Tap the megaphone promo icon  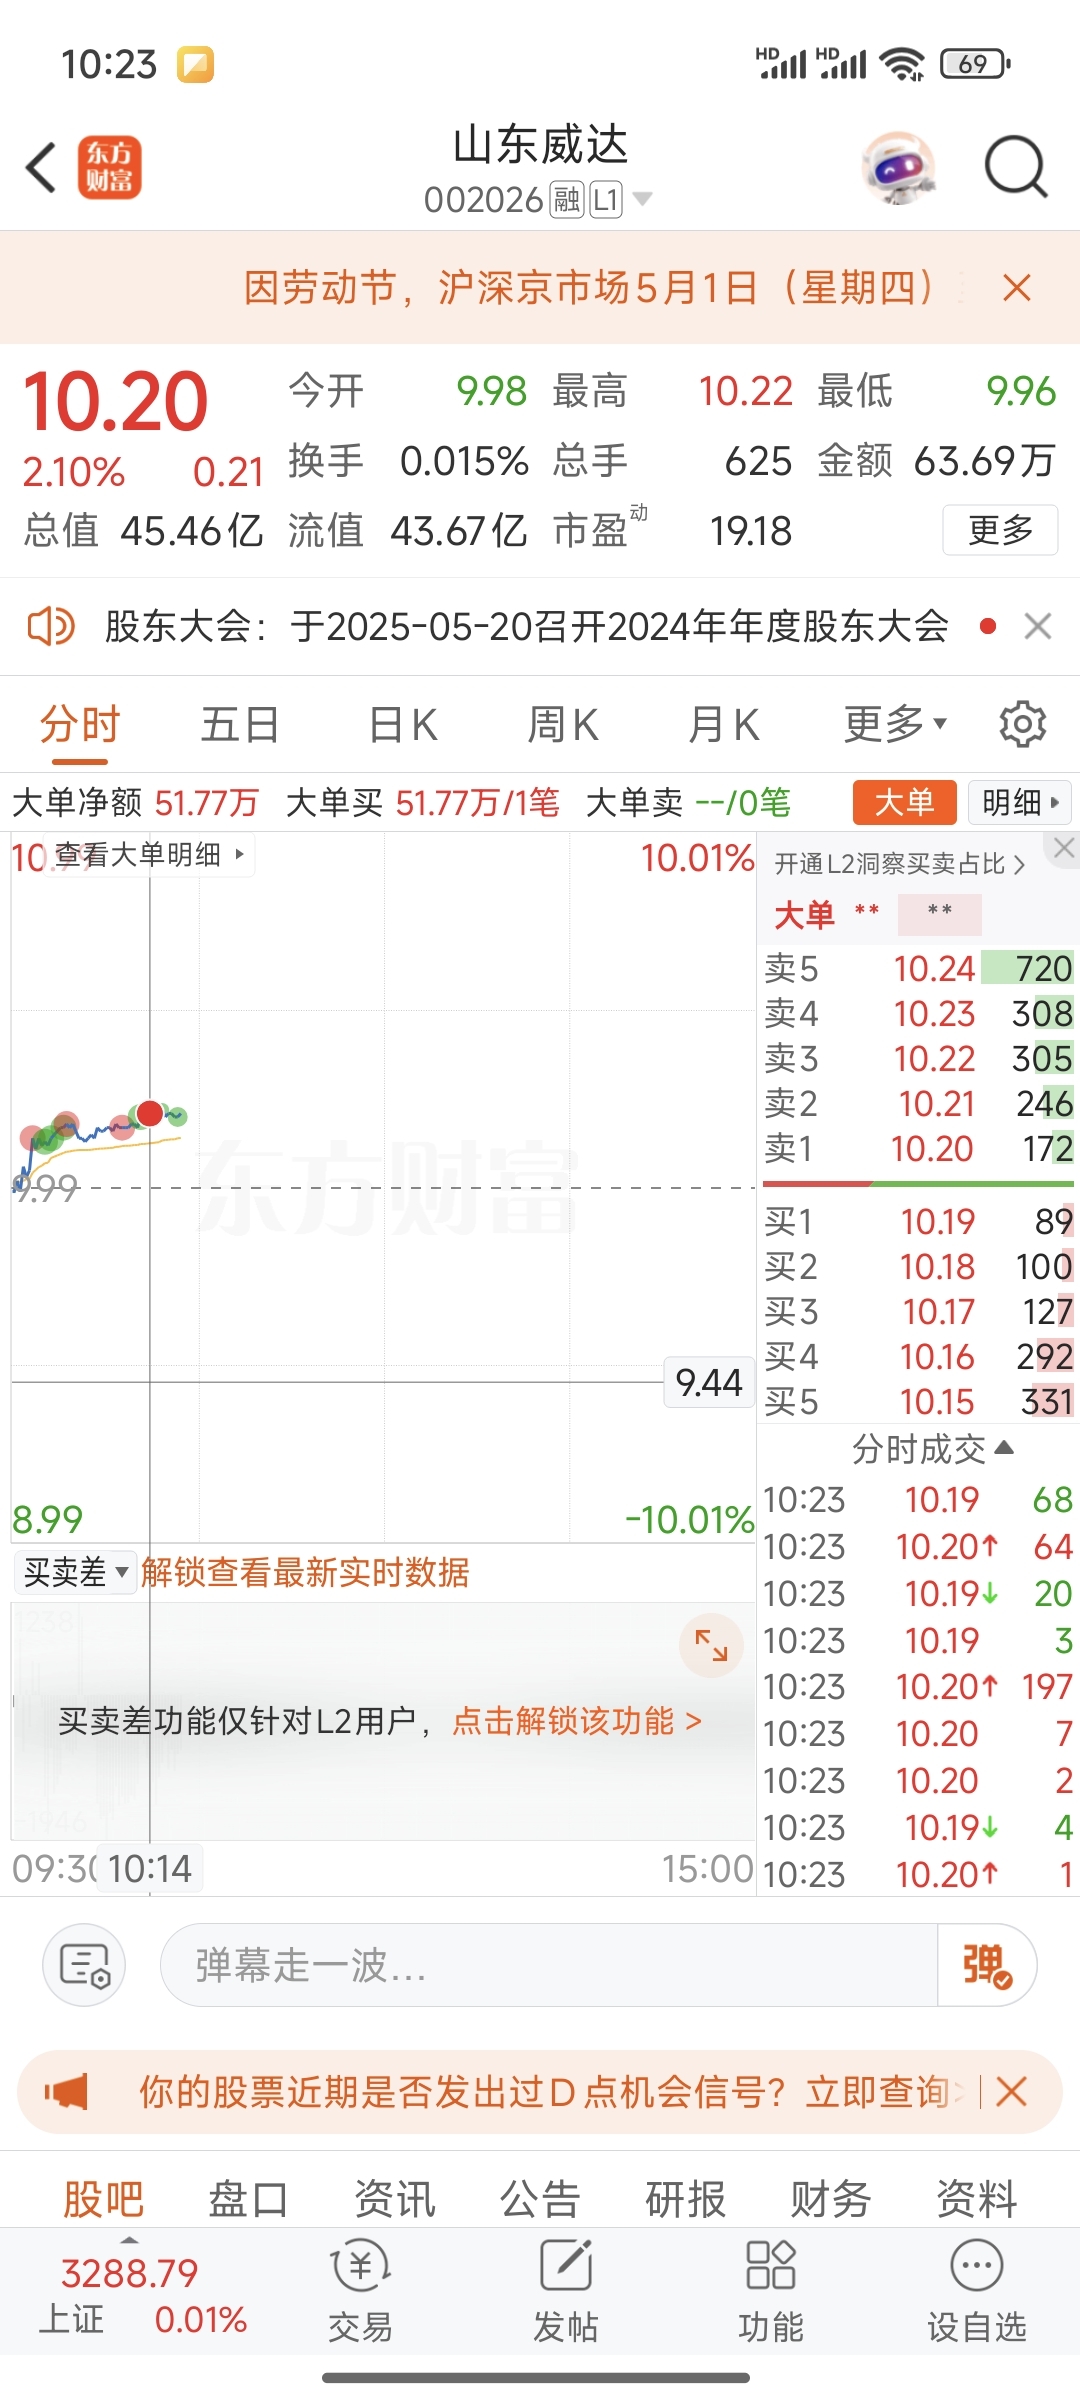tap(66, 2092)
